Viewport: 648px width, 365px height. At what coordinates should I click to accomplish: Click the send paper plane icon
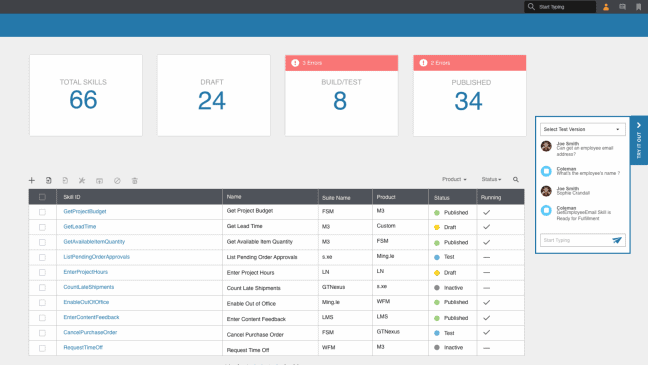click(617, 240)
